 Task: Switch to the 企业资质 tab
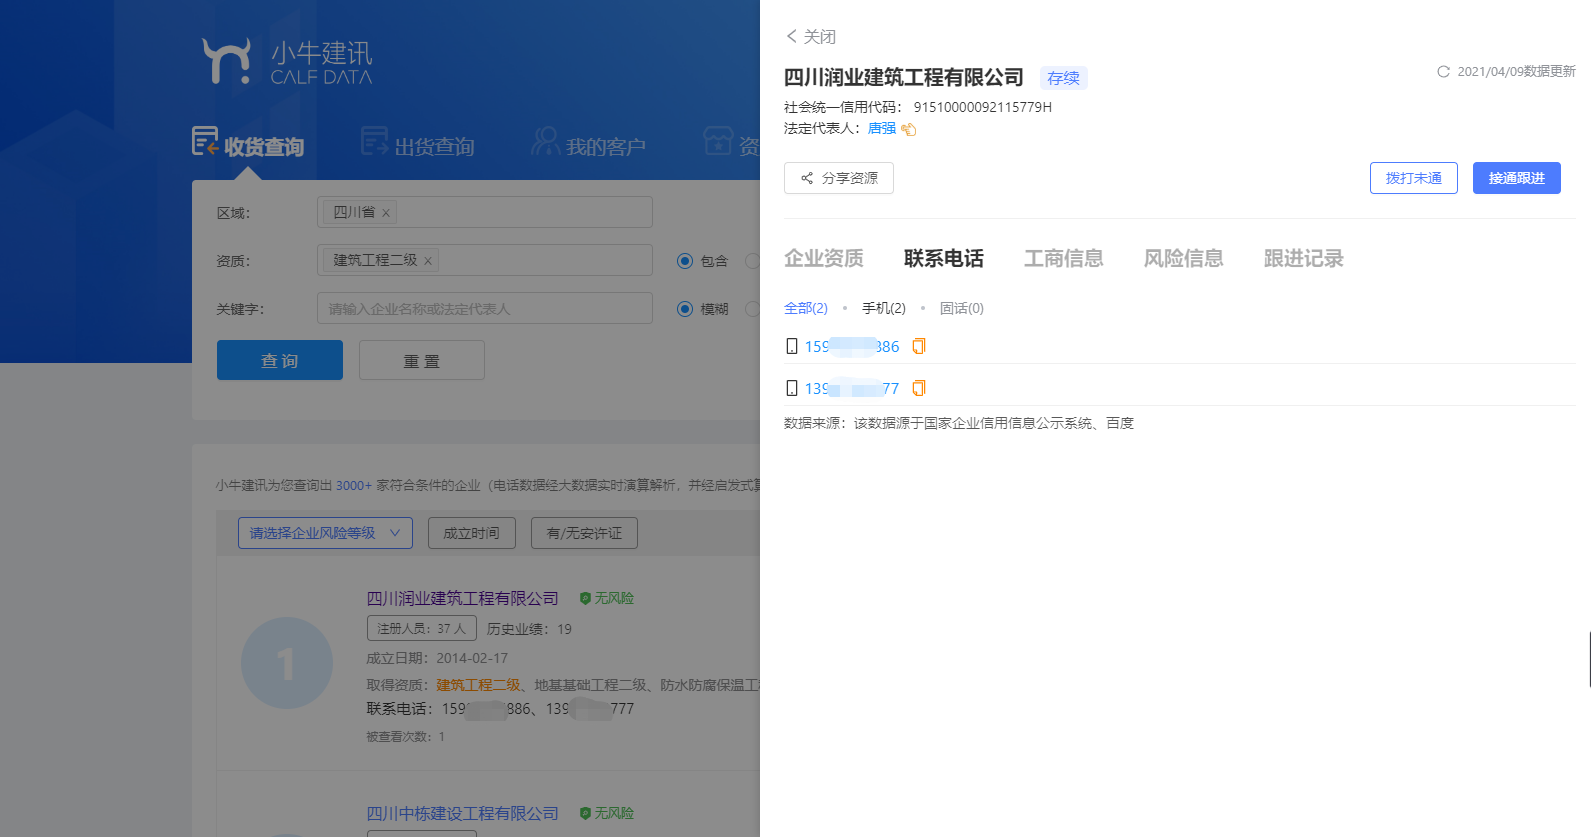point(824,258)
